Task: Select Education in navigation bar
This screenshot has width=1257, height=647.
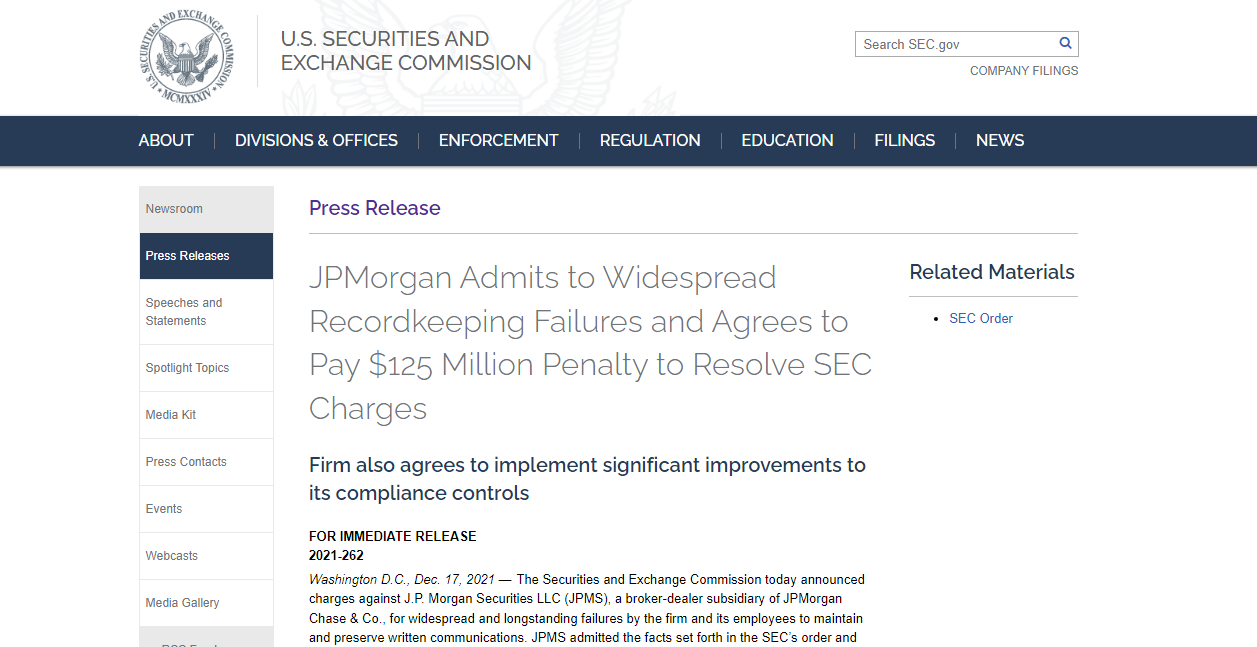Action: coord(787,141)
